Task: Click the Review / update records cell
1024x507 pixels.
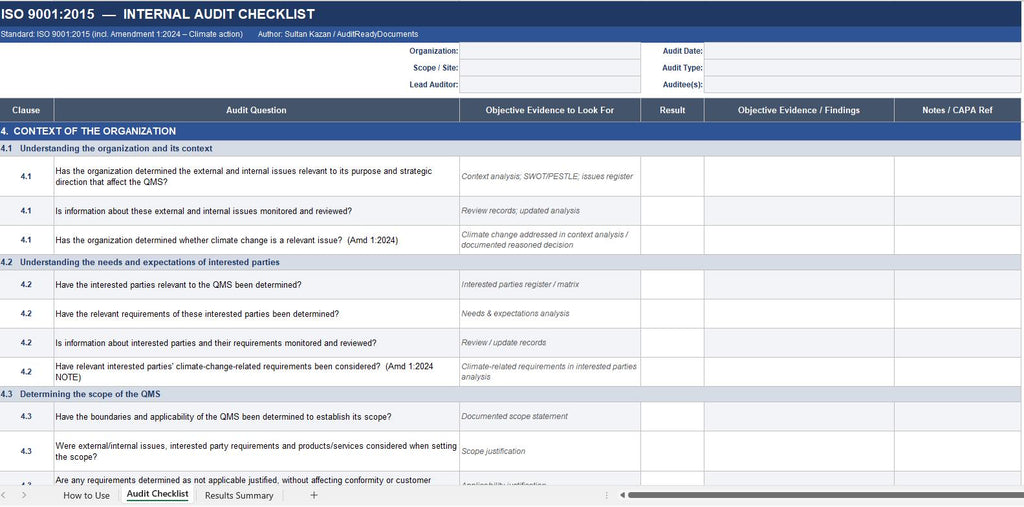Action: click(x=550, y=342)
